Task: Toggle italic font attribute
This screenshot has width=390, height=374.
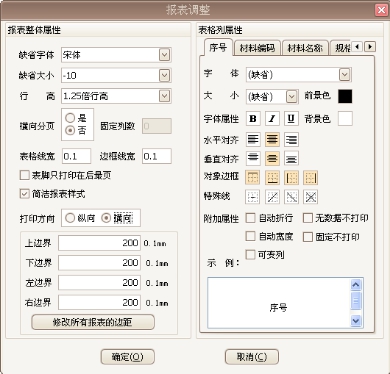Action: [x=272, y=118]
